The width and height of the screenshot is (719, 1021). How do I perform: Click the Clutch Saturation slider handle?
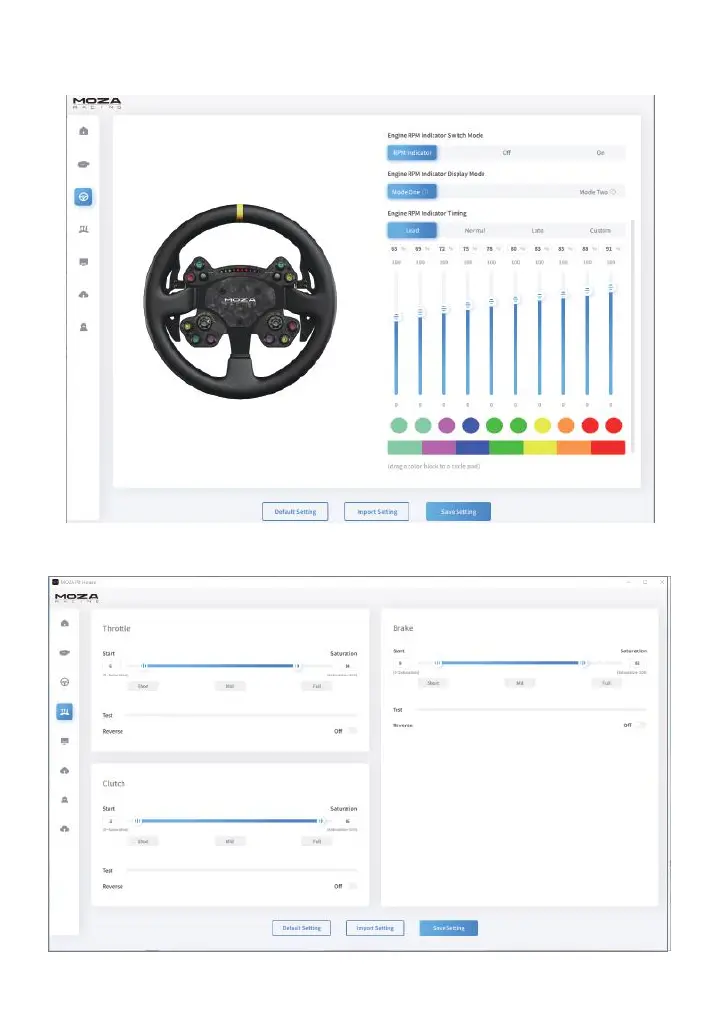[x=320, y=821]
